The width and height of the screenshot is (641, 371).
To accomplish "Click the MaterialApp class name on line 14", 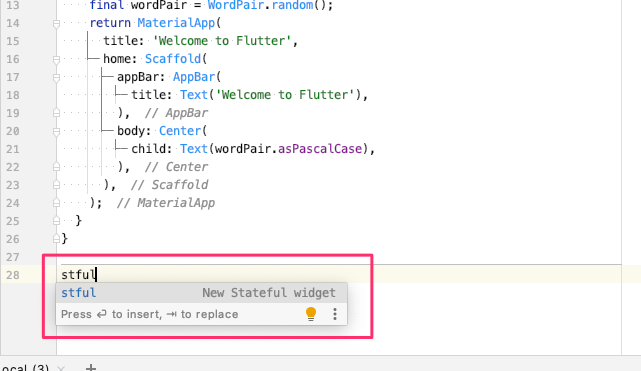I will click(176, 23).
